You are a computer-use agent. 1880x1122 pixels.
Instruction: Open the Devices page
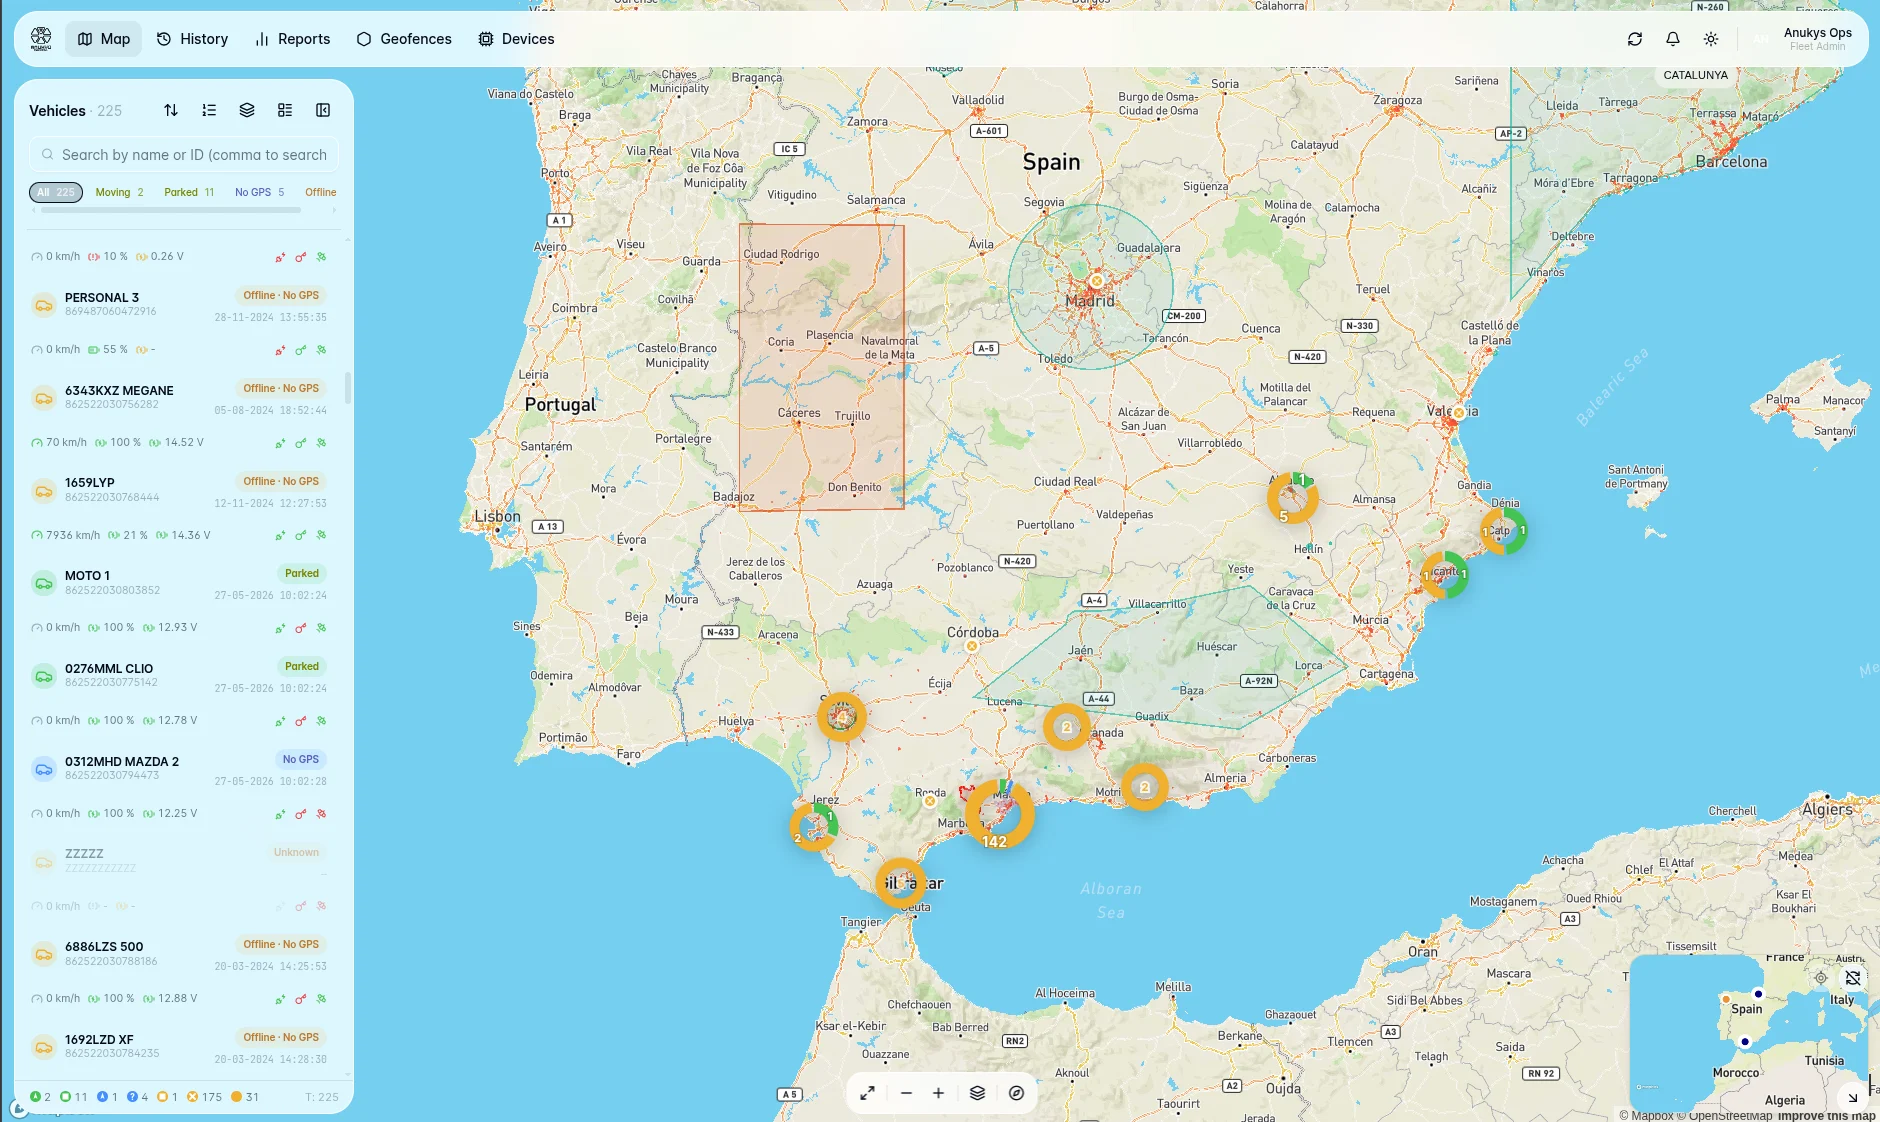pos(516,39)
